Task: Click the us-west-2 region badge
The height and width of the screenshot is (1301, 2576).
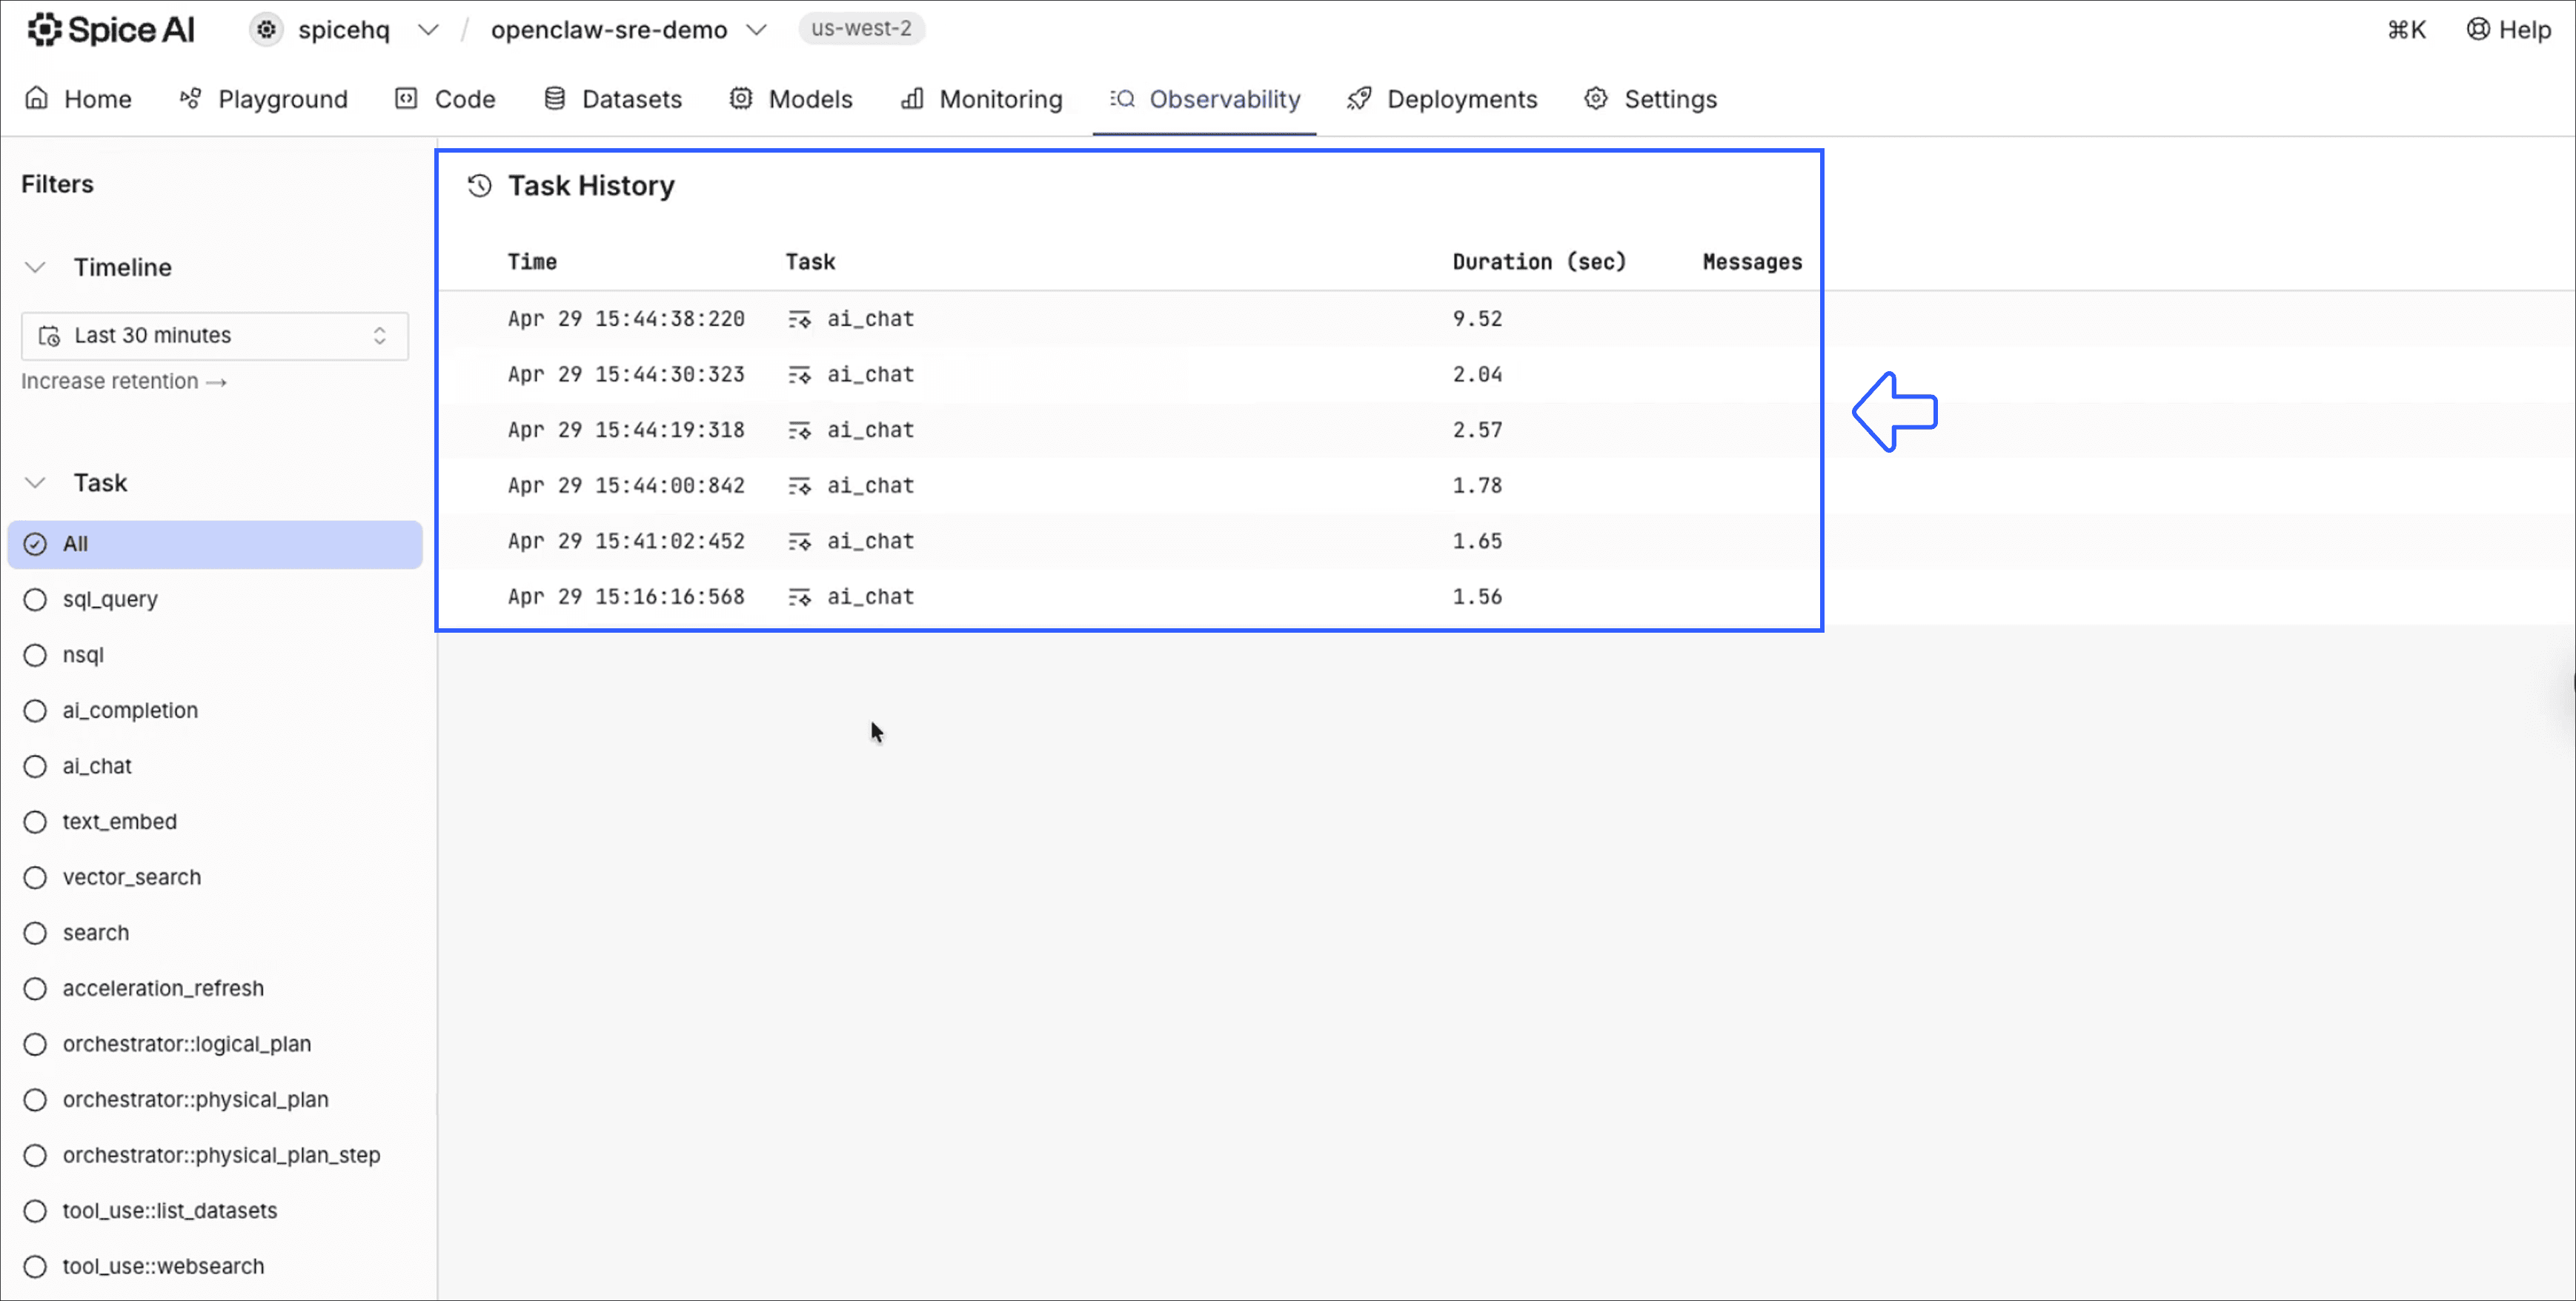Action: 861,29
